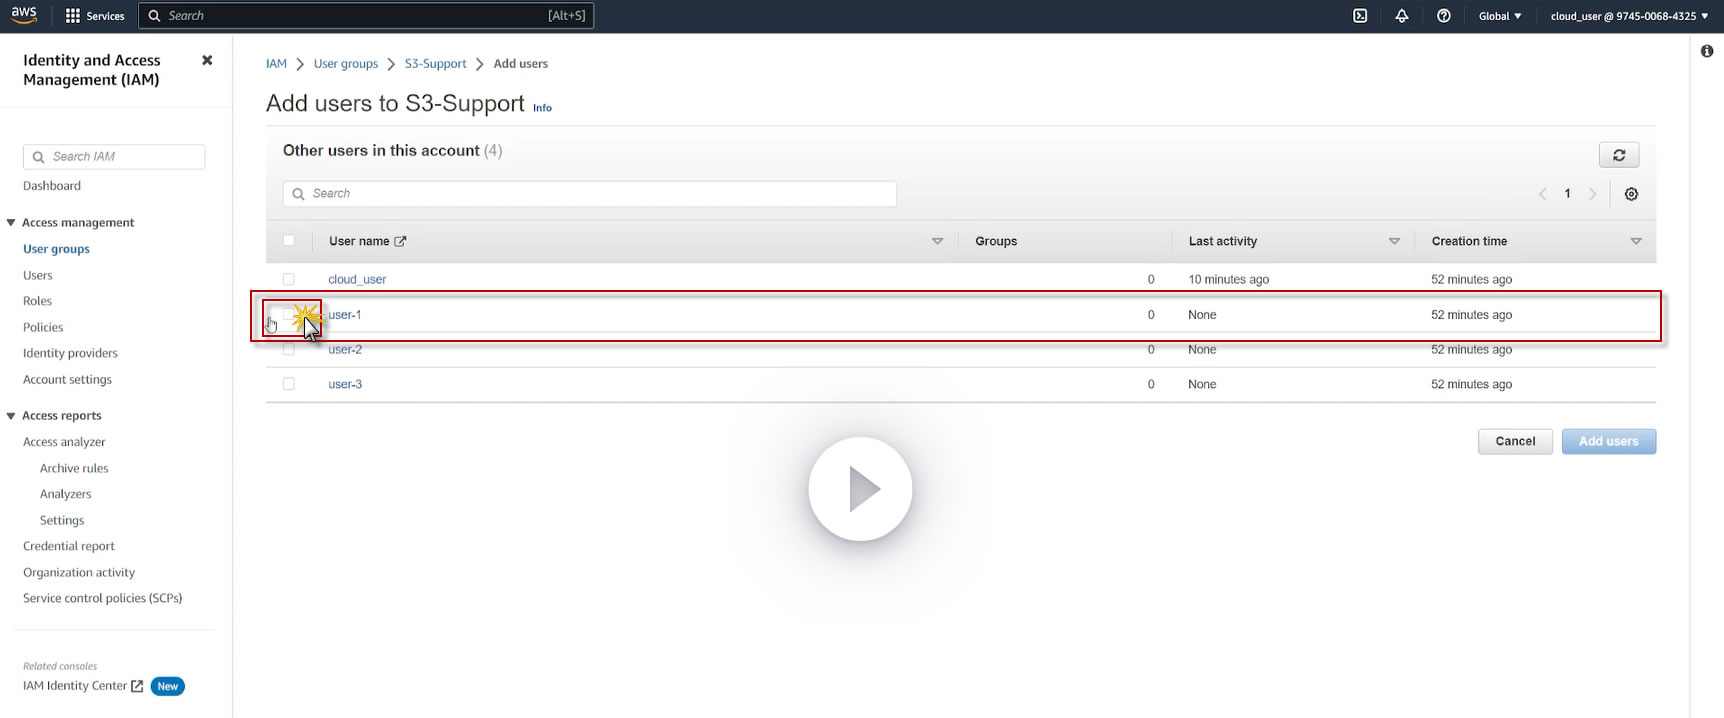Open Dashboard in the sidebar

[52, 186]
